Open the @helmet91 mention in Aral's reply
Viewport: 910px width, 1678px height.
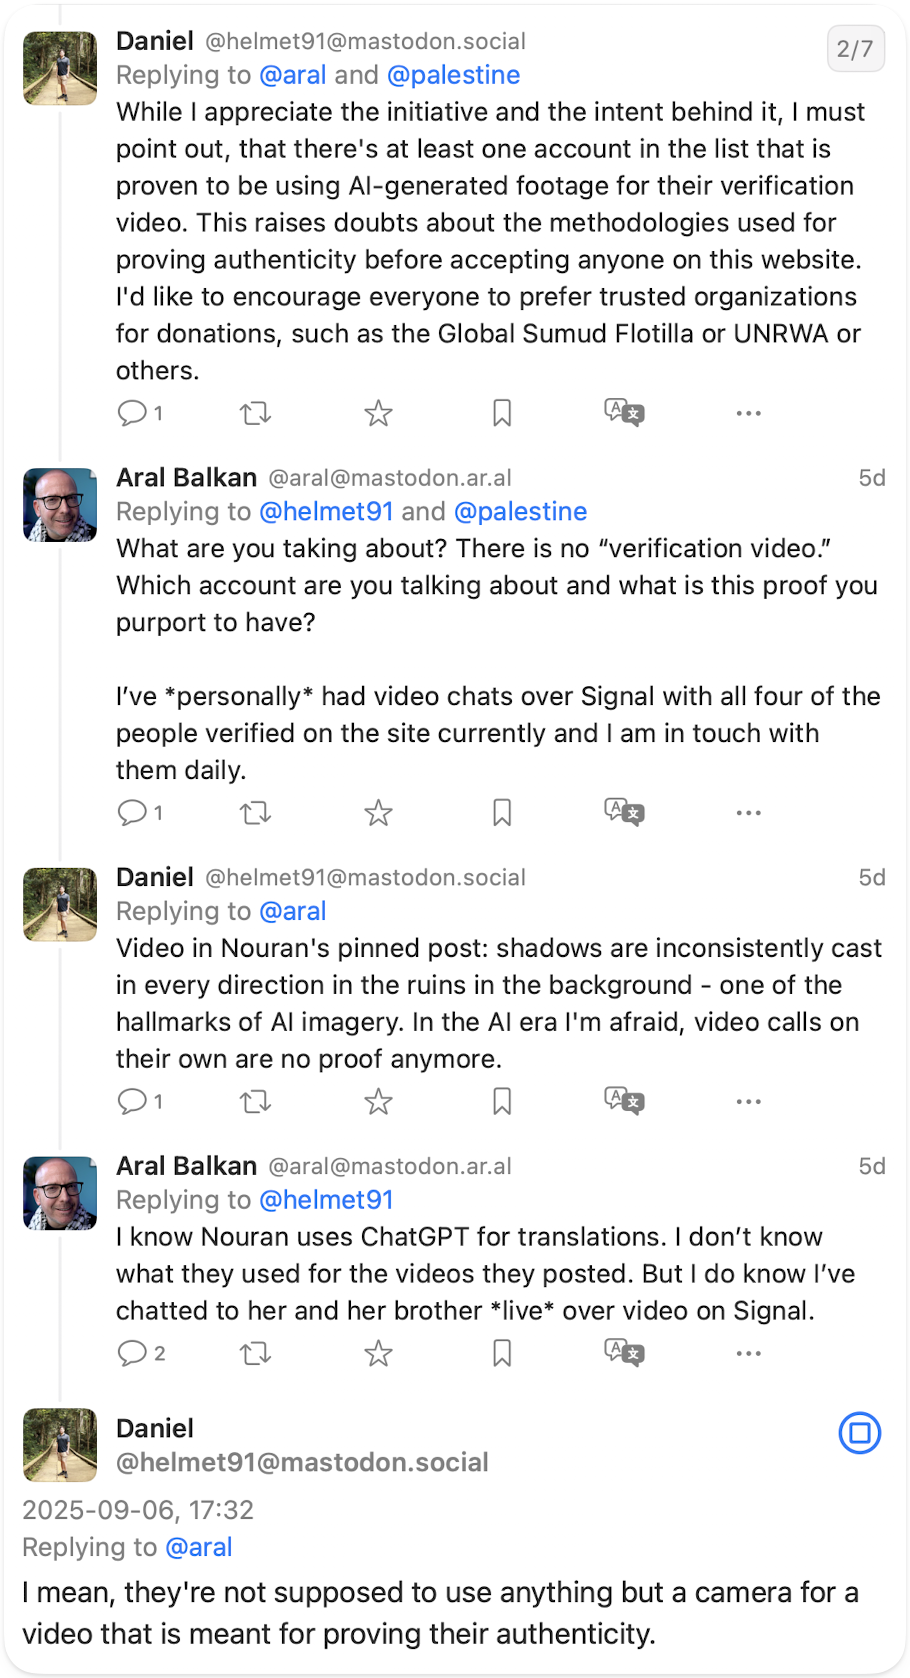(x=327, y=511)
